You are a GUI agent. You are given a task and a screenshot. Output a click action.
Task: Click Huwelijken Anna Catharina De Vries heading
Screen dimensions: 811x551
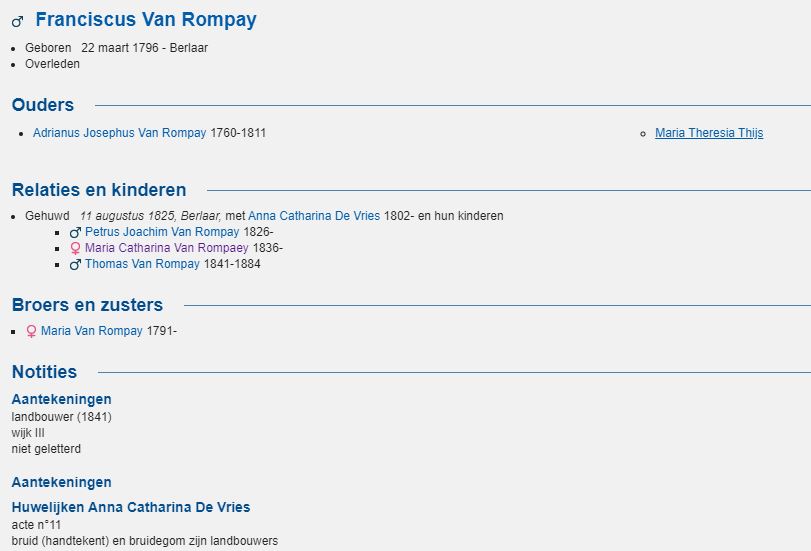tap(131, 507)
